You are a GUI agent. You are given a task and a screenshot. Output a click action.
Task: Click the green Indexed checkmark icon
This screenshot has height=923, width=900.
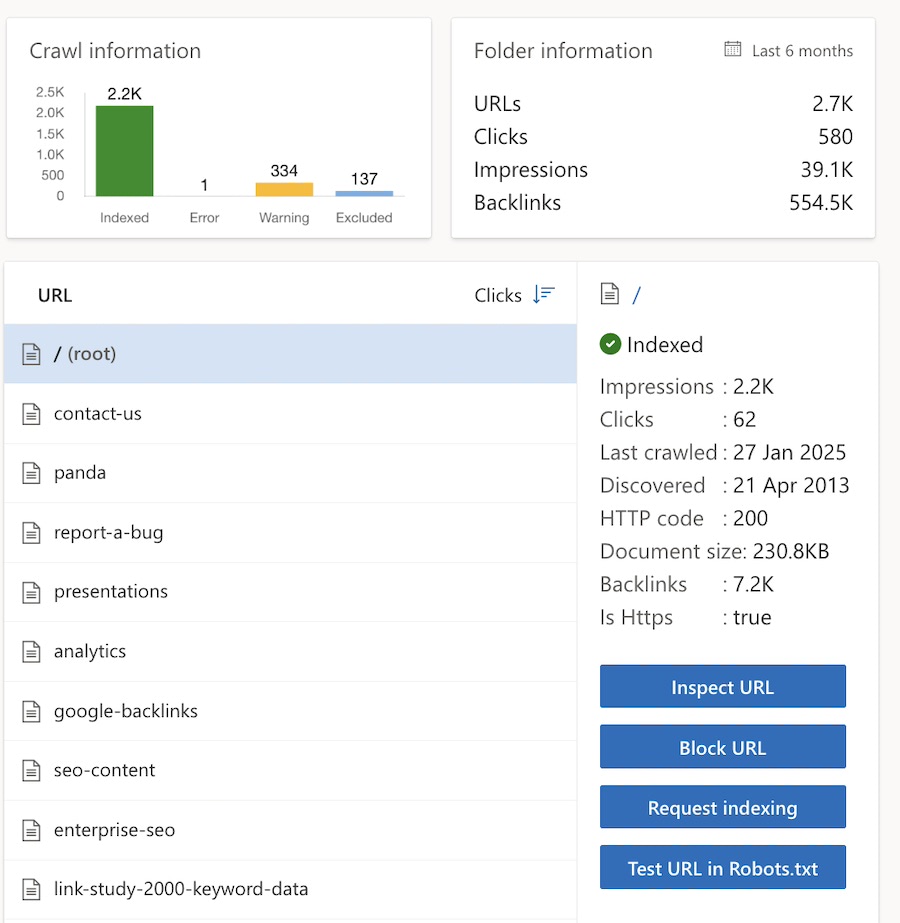pyautogui.click(x=610, y=344)
